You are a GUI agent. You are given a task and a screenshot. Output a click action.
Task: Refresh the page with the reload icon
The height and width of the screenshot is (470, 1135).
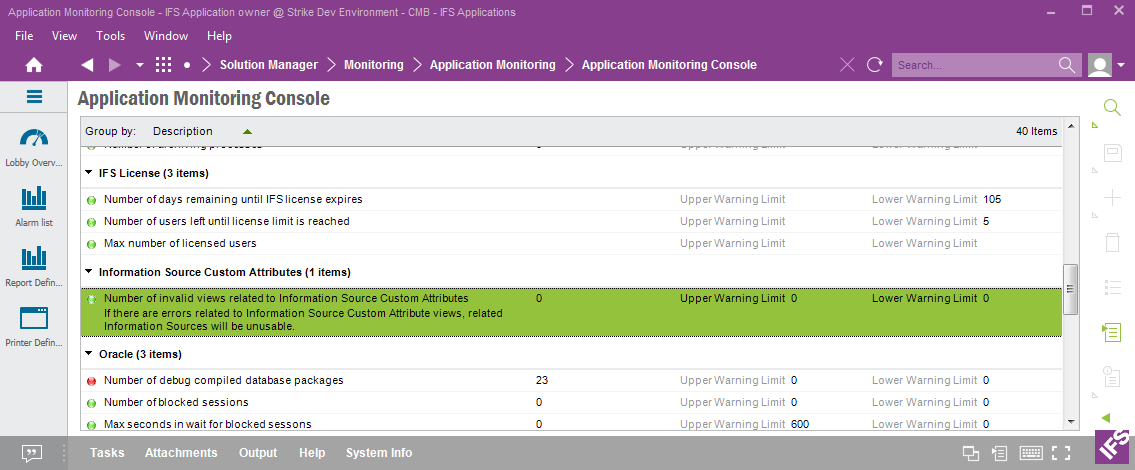click(x=874, y=65)
